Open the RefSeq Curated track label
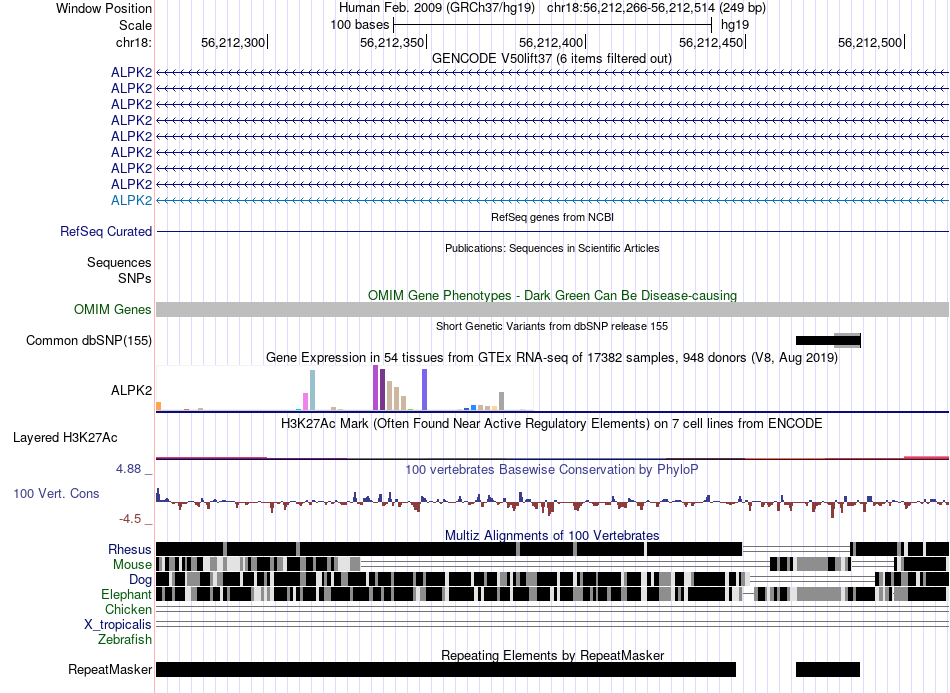The height and width of the screenshot is (693, 950). 105,231
